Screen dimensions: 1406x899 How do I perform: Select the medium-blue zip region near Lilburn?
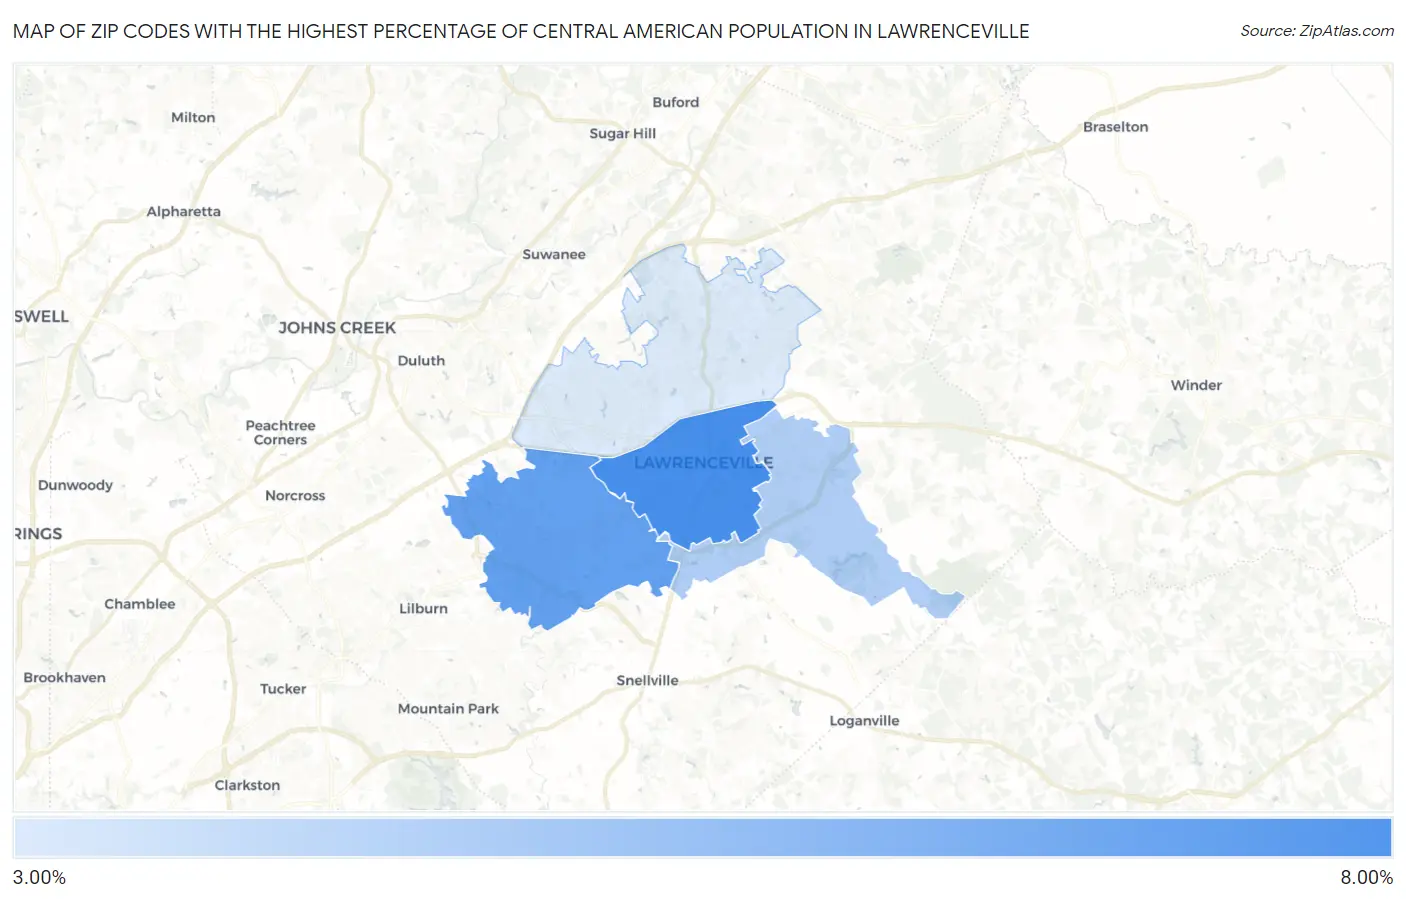click(560, 540)
